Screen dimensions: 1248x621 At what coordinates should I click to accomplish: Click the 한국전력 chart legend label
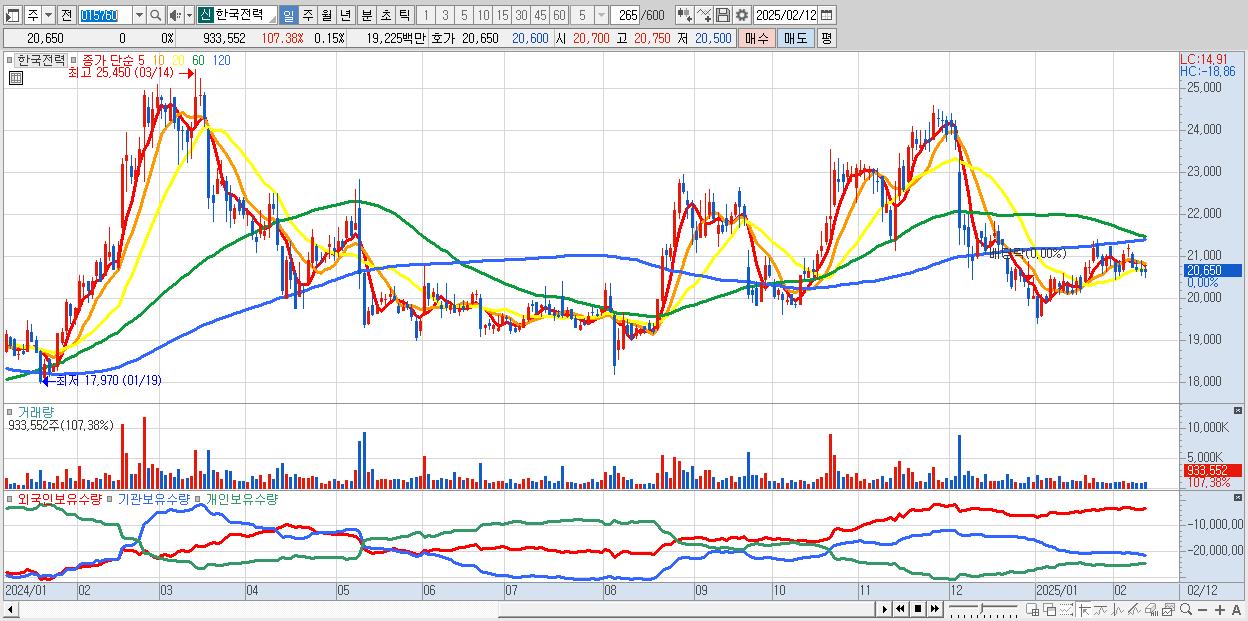click(x=41, y=60)
